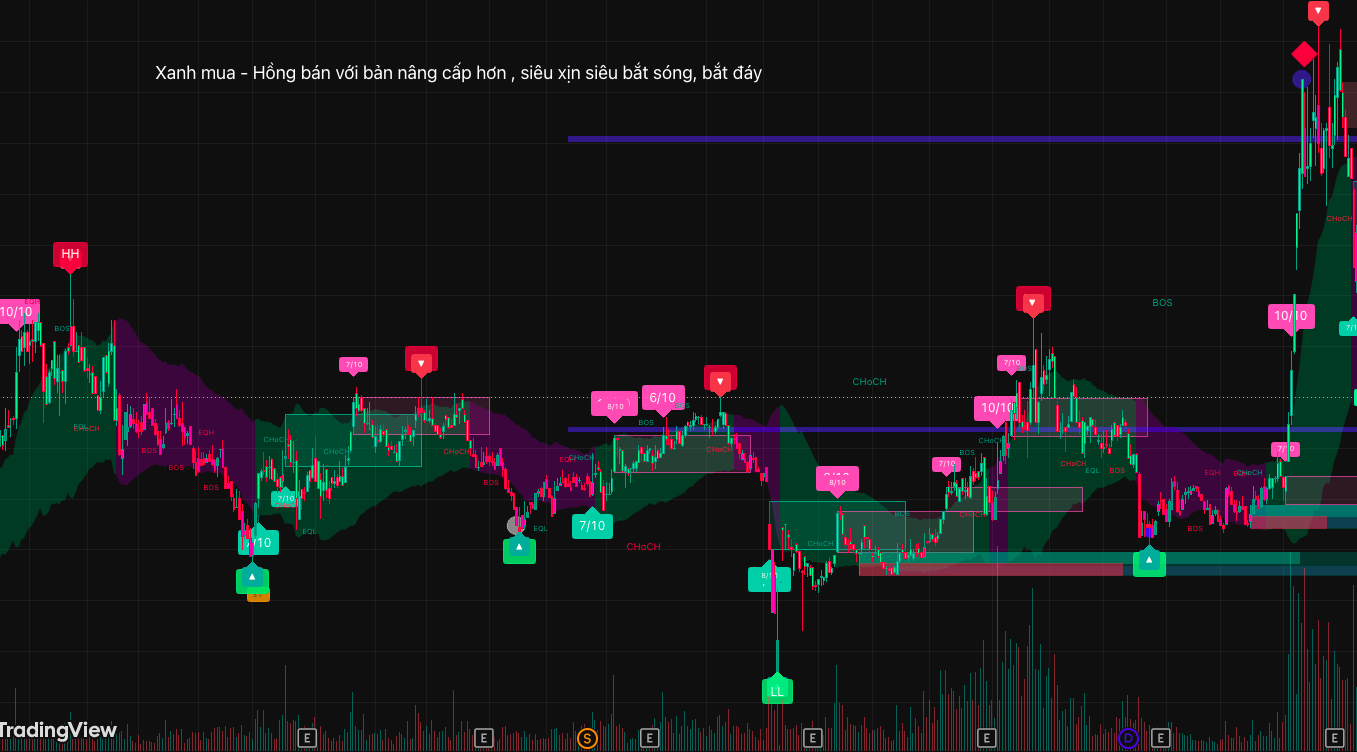Viewport: 1357px width, 752px height.
Task: Select the pink 10/10 label right of large BOS text
Action: point(1290,316)
